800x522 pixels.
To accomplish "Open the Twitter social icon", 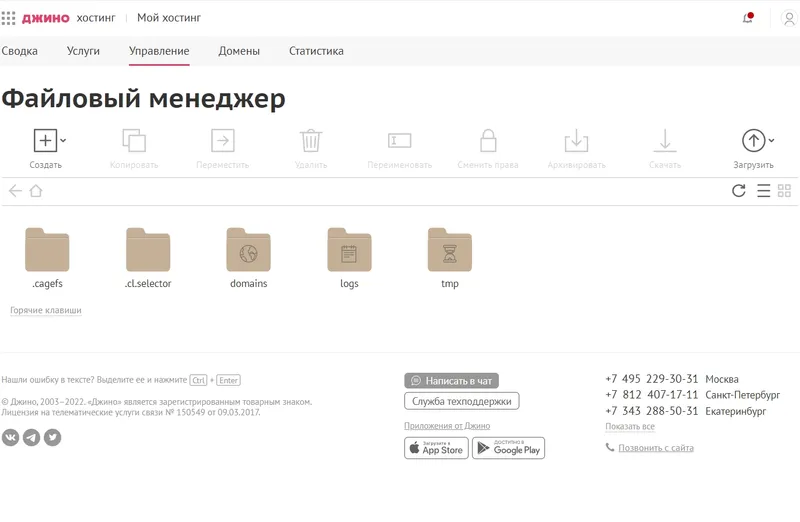I will point(52,437).
